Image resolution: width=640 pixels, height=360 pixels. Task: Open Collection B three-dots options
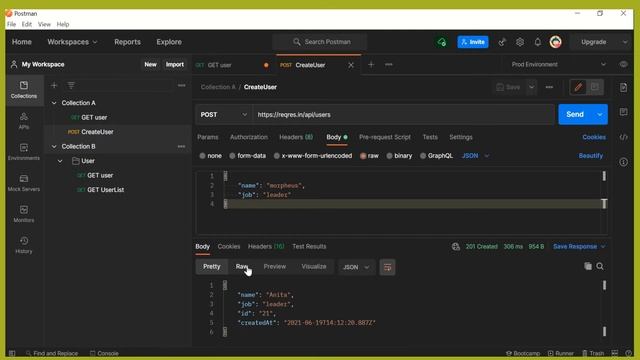coord(181,147)
